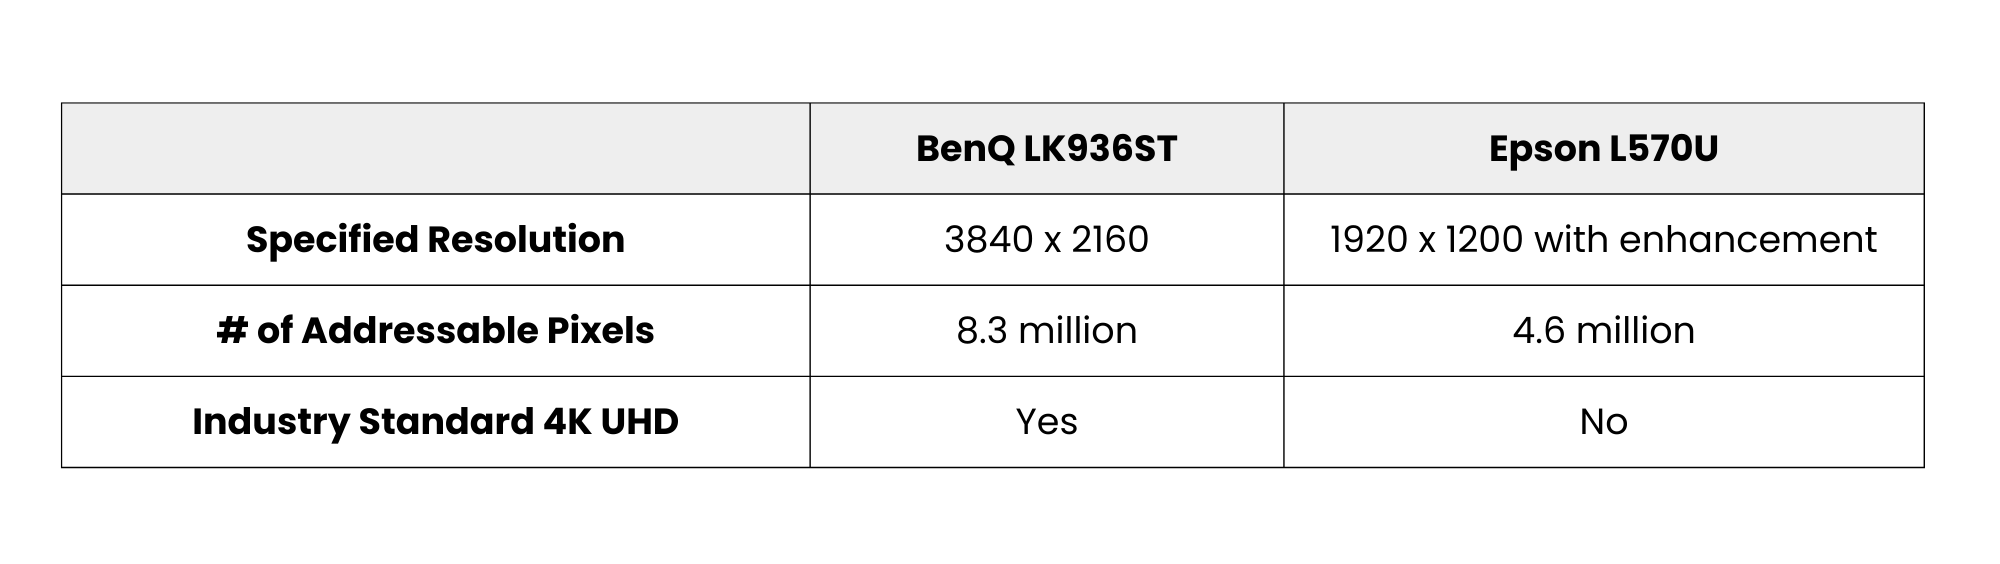Click the Yes cell under BenQ
This screenshot has height=564, width=2000.
click(1046, 422)
